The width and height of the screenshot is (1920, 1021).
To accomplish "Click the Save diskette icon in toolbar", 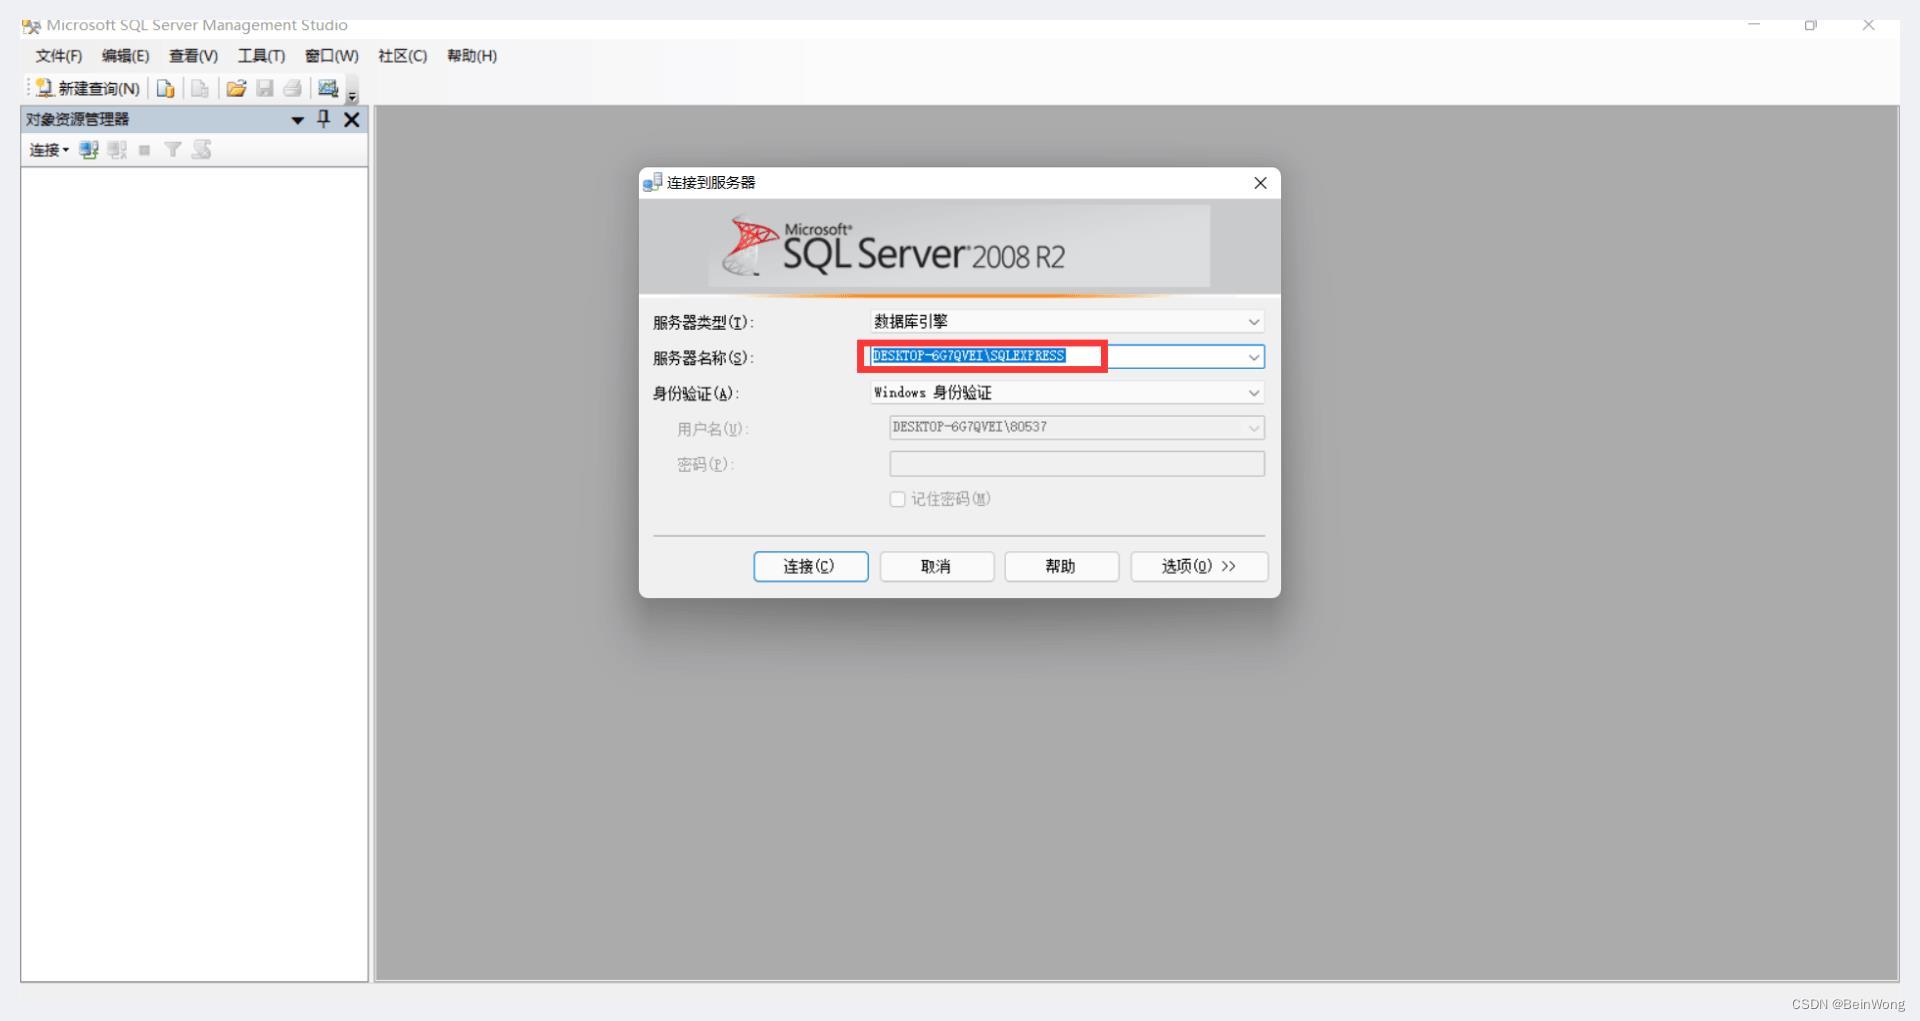I will (265, 89).
